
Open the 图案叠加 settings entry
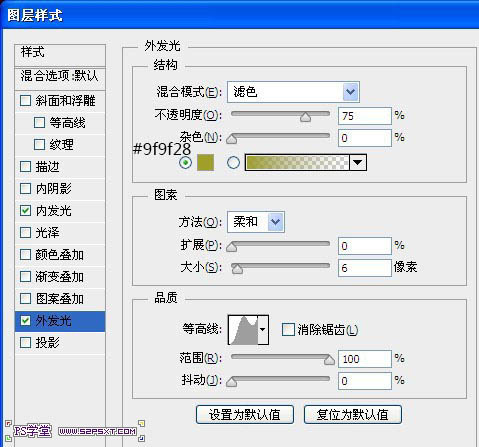point(60,299)
